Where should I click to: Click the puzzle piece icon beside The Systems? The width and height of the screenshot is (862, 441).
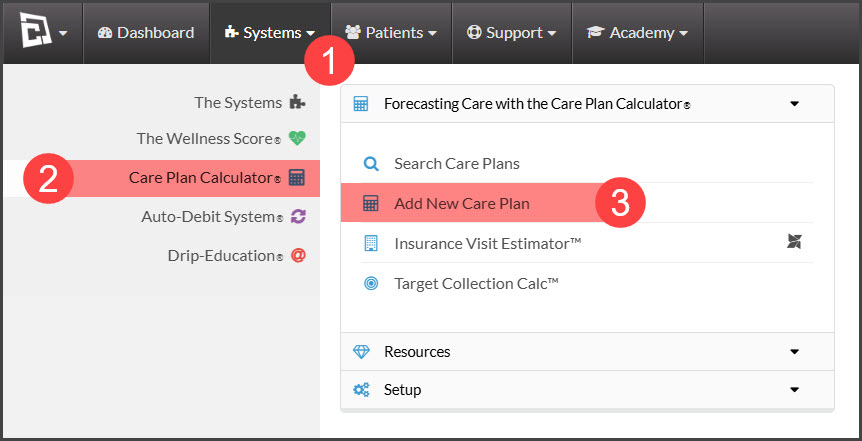[x=297, y=102]
